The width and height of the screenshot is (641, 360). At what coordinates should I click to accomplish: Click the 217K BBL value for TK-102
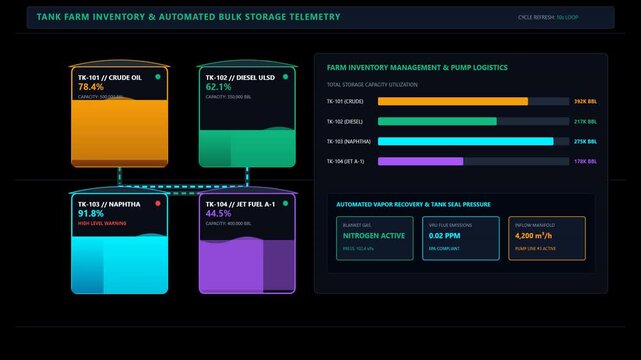point(585,121)
